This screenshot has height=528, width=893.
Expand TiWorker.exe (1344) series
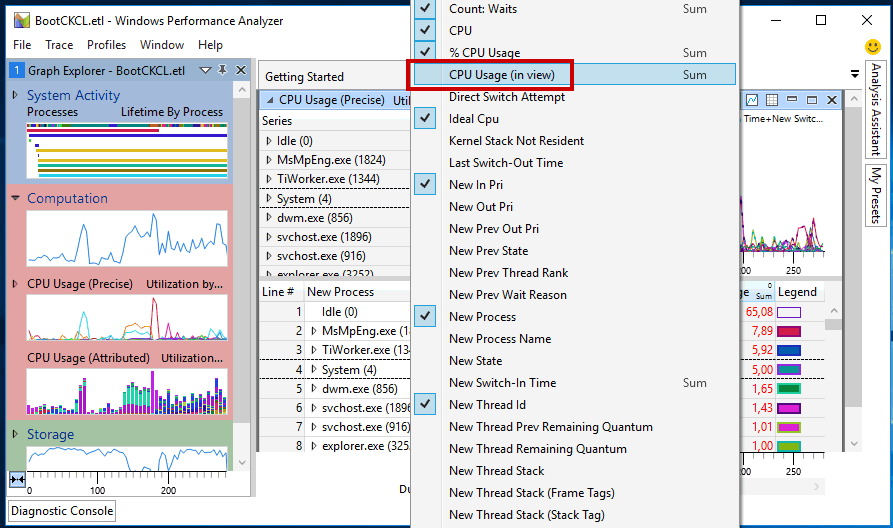coord(269,179)
